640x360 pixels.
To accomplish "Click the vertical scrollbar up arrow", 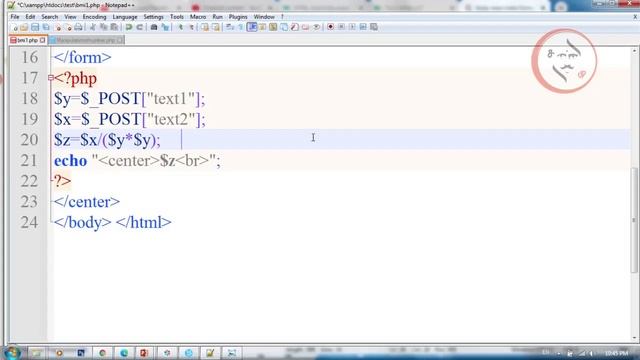I will click(x=634, y=52).
